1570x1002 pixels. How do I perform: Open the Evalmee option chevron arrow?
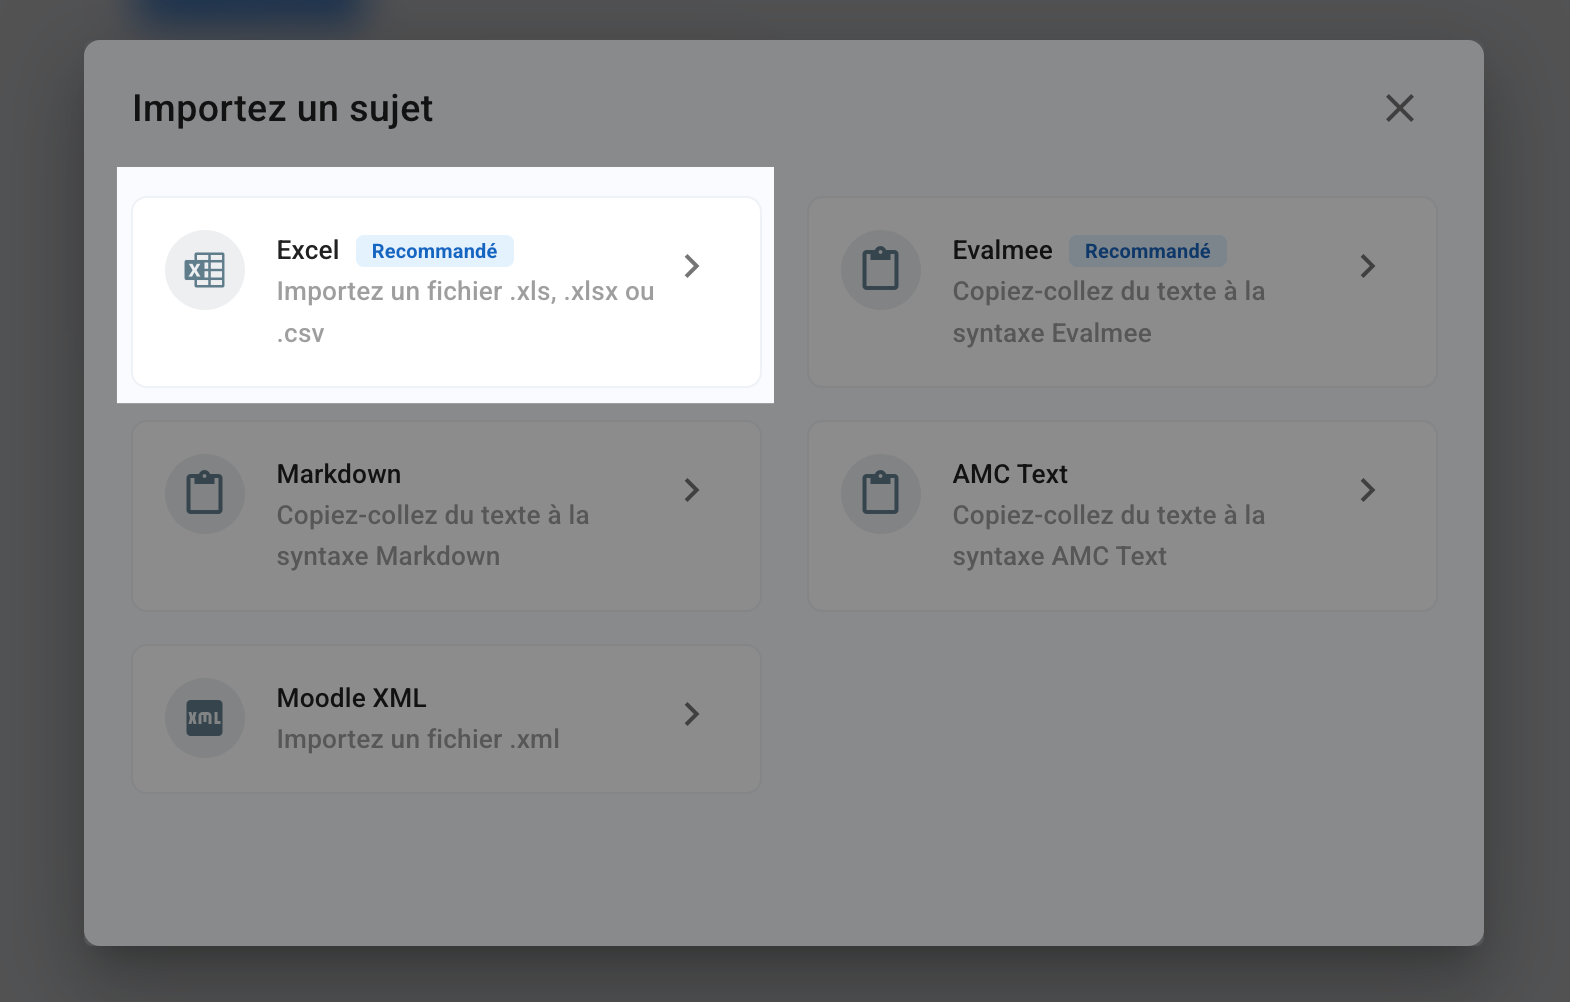click(x=1368, y=266)
